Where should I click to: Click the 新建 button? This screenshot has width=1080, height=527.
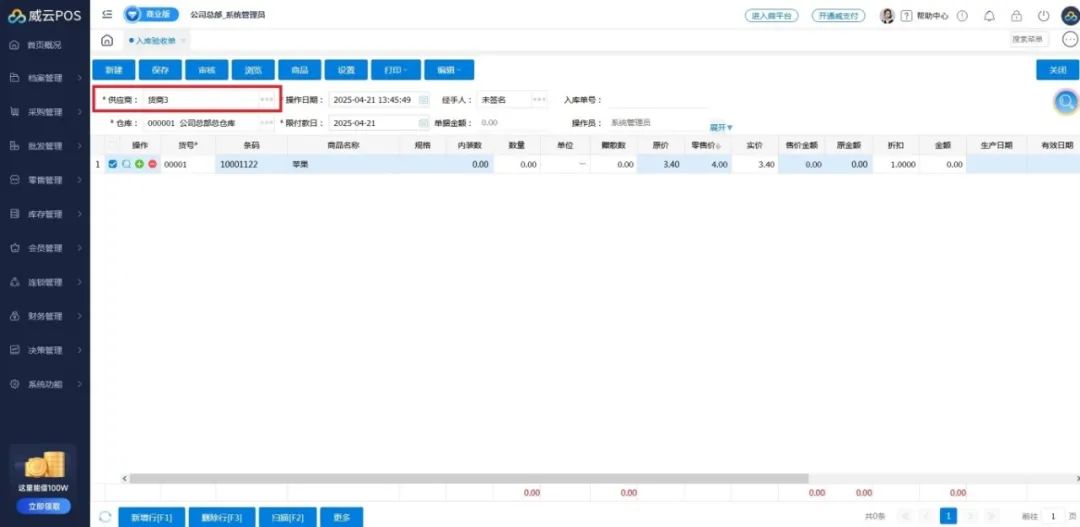[114, 70]
